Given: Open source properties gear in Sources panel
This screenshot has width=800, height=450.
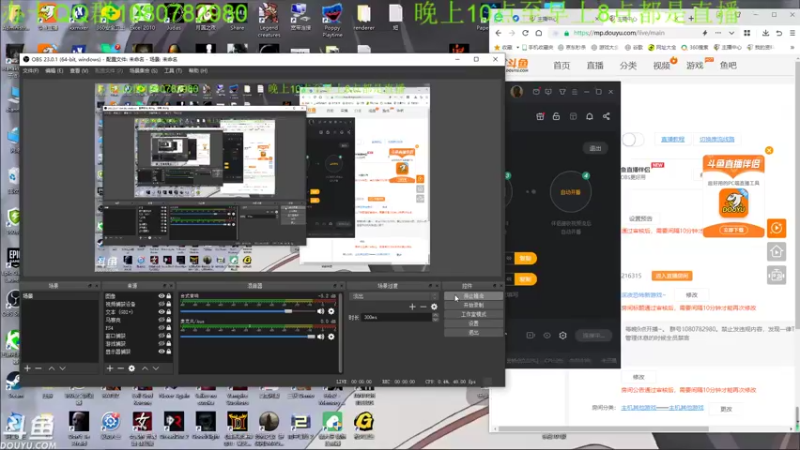Looking at the screenshot, I should pyautogui.click(x=132, y=368).
